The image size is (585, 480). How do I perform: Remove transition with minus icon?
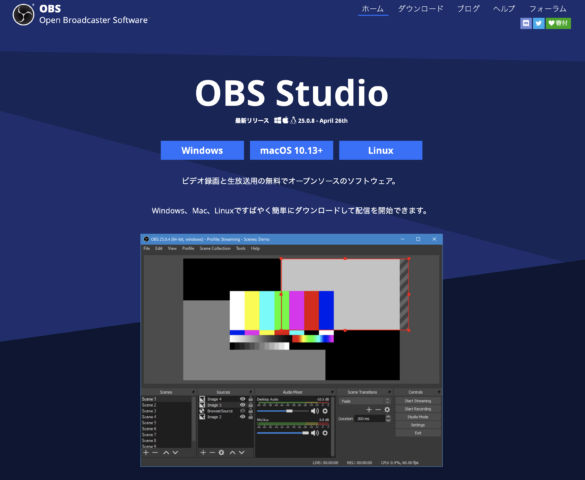tap(378, 410)
